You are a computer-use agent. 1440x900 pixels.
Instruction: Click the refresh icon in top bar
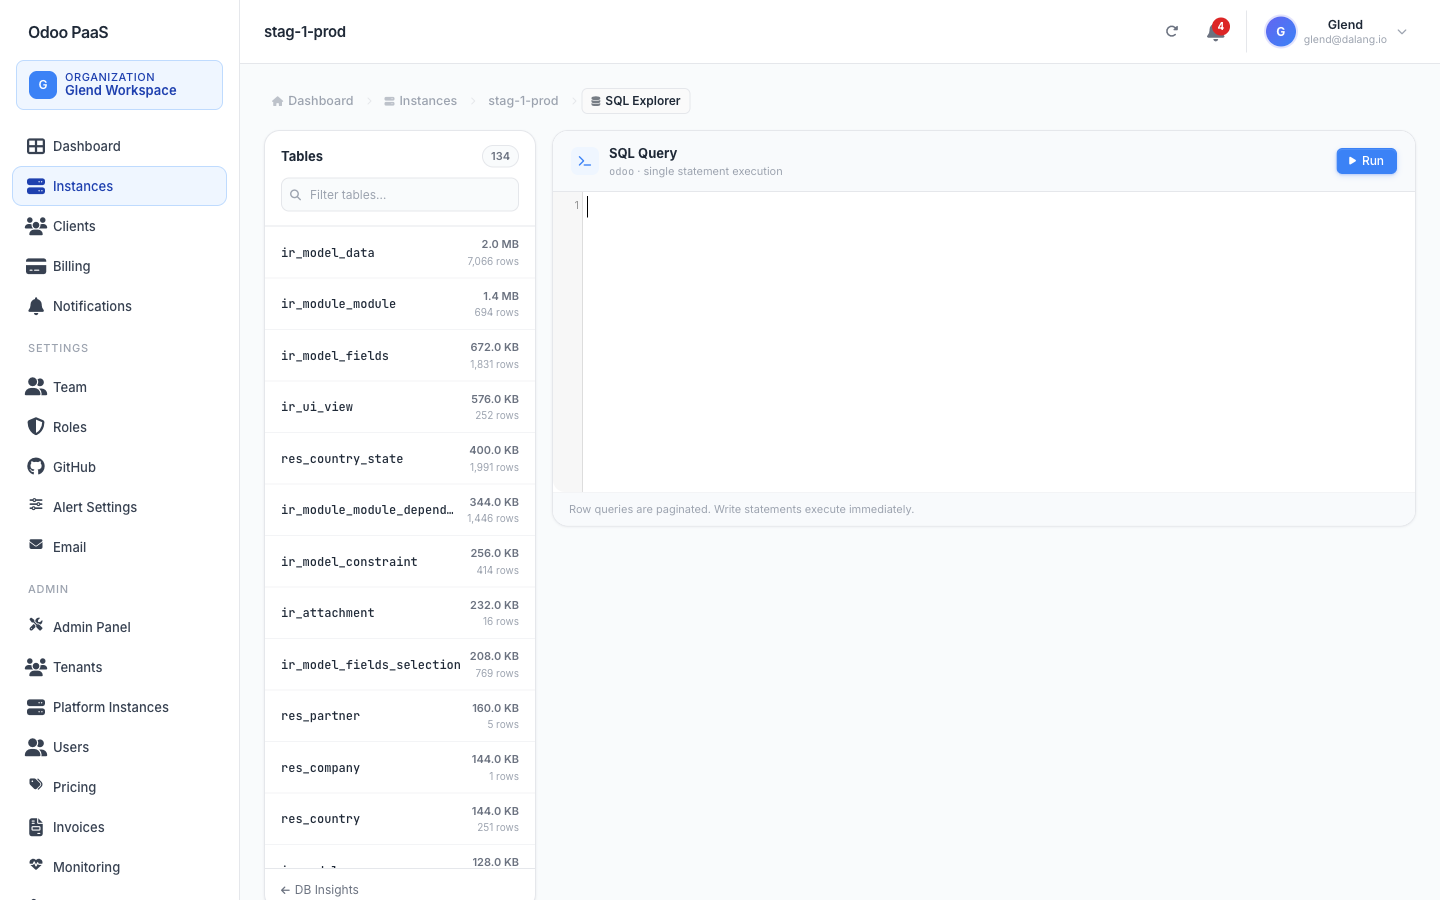(1172, 31)
